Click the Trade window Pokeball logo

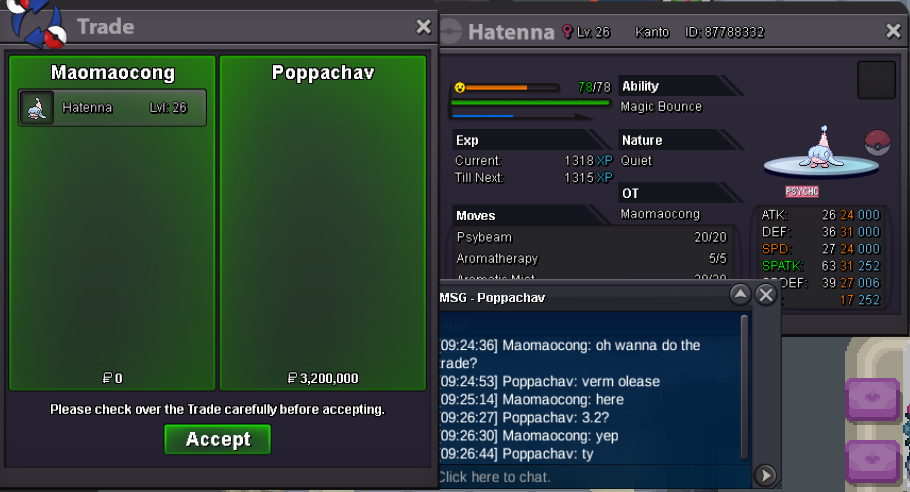(38, 26)
